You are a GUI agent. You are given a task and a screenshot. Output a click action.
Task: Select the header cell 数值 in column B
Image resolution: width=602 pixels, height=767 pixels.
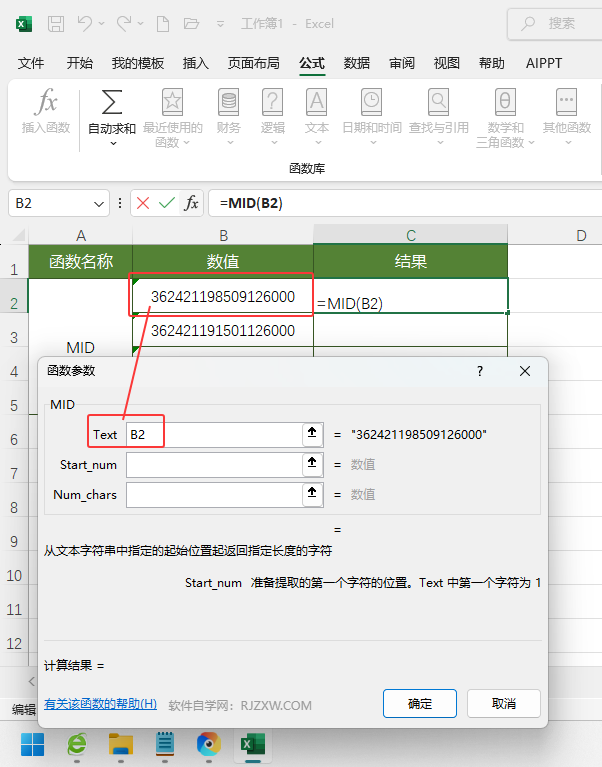point(223,262)
